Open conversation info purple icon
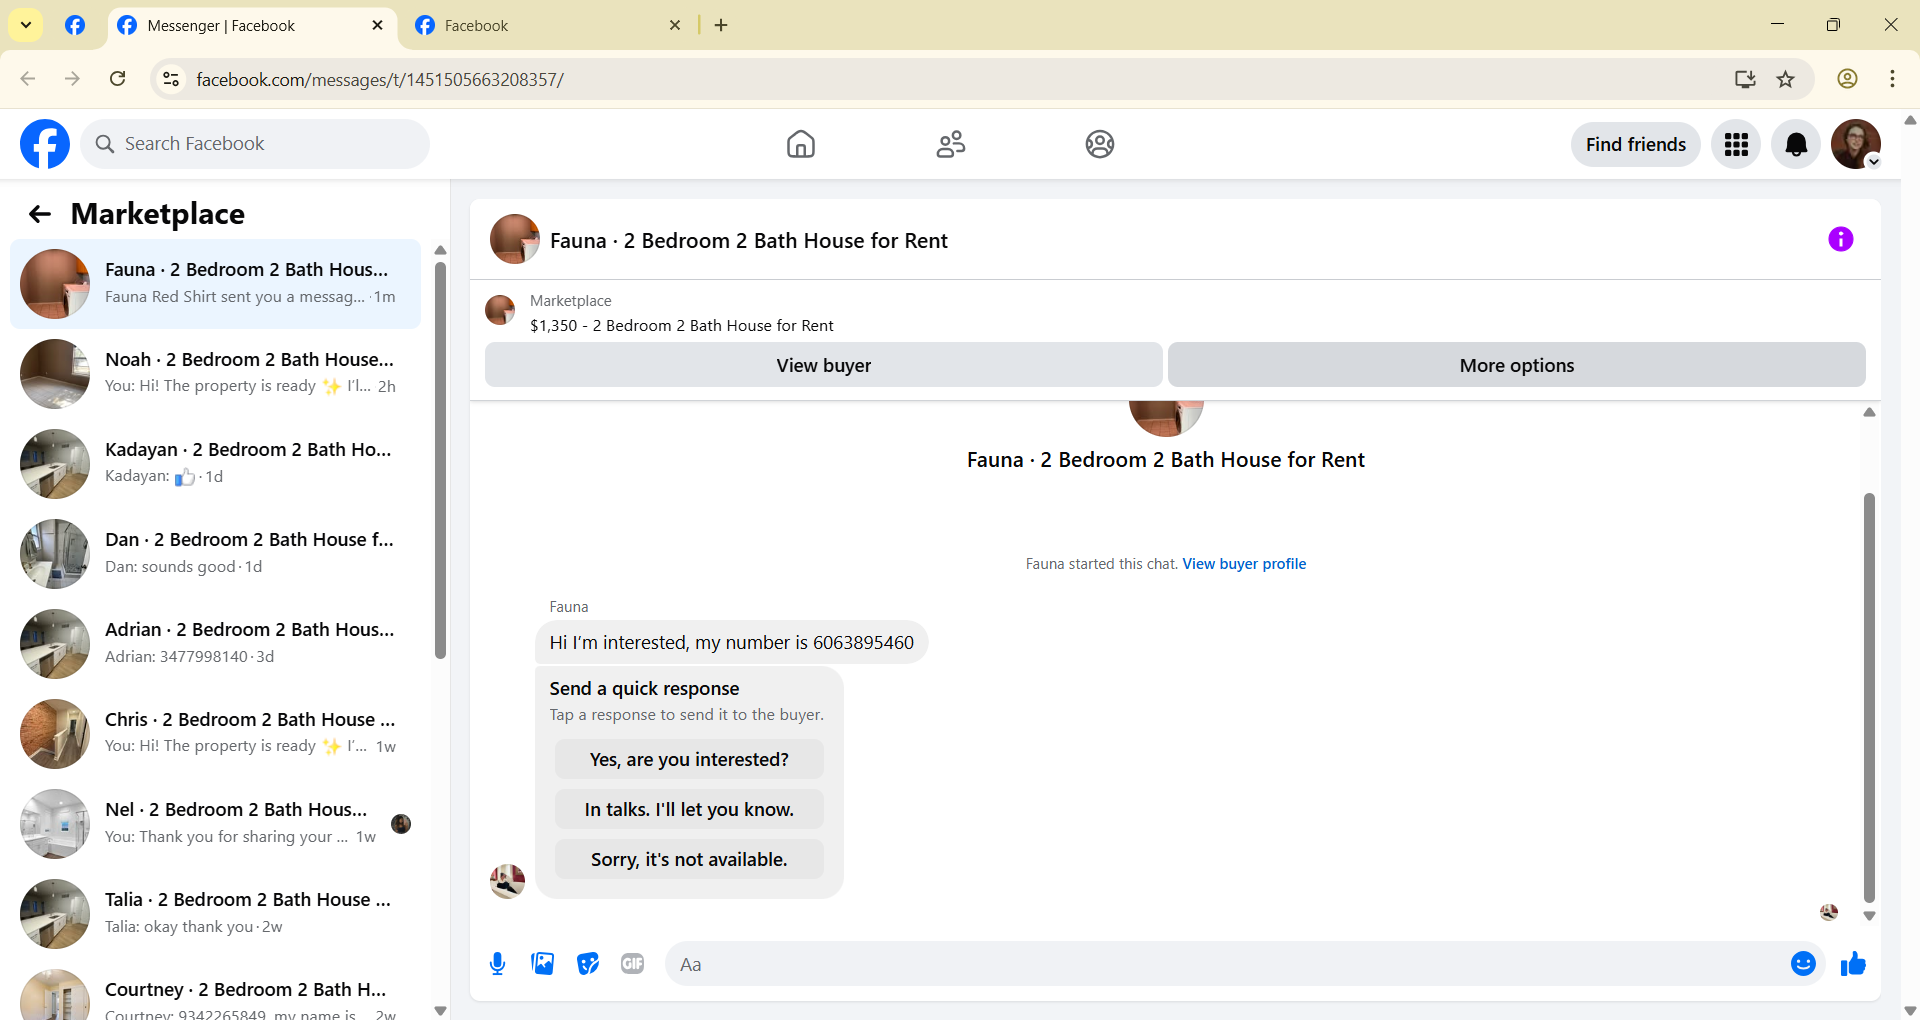The width and height of the screenshot is (1920, 1020). coord(1840,239)
